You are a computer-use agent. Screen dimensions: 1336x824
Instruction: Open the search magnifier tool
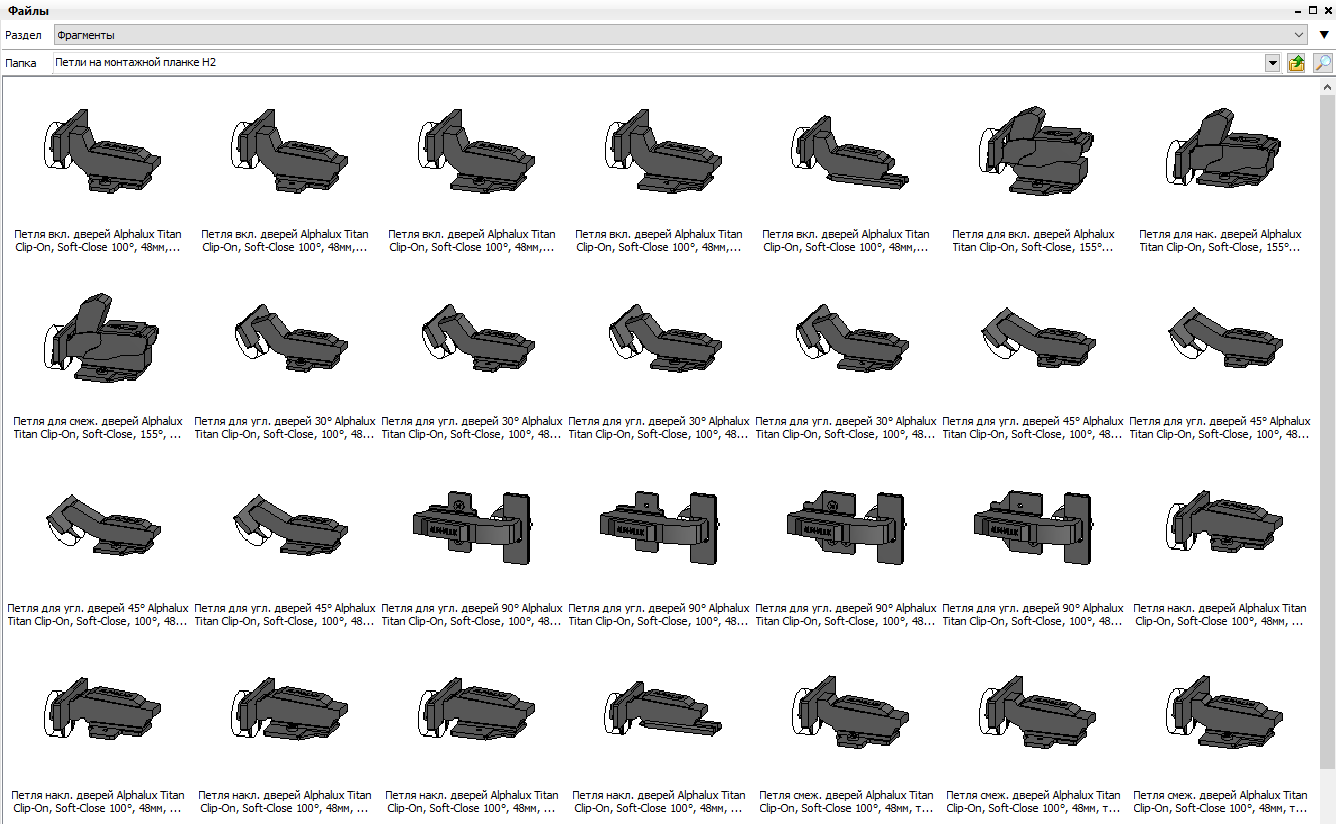[x=1322, y=63]
